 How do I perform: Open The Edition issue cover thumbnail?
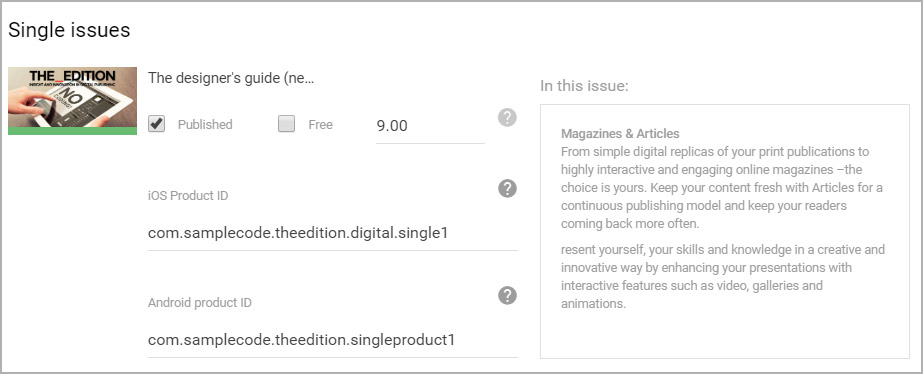[x=72, y=97]
